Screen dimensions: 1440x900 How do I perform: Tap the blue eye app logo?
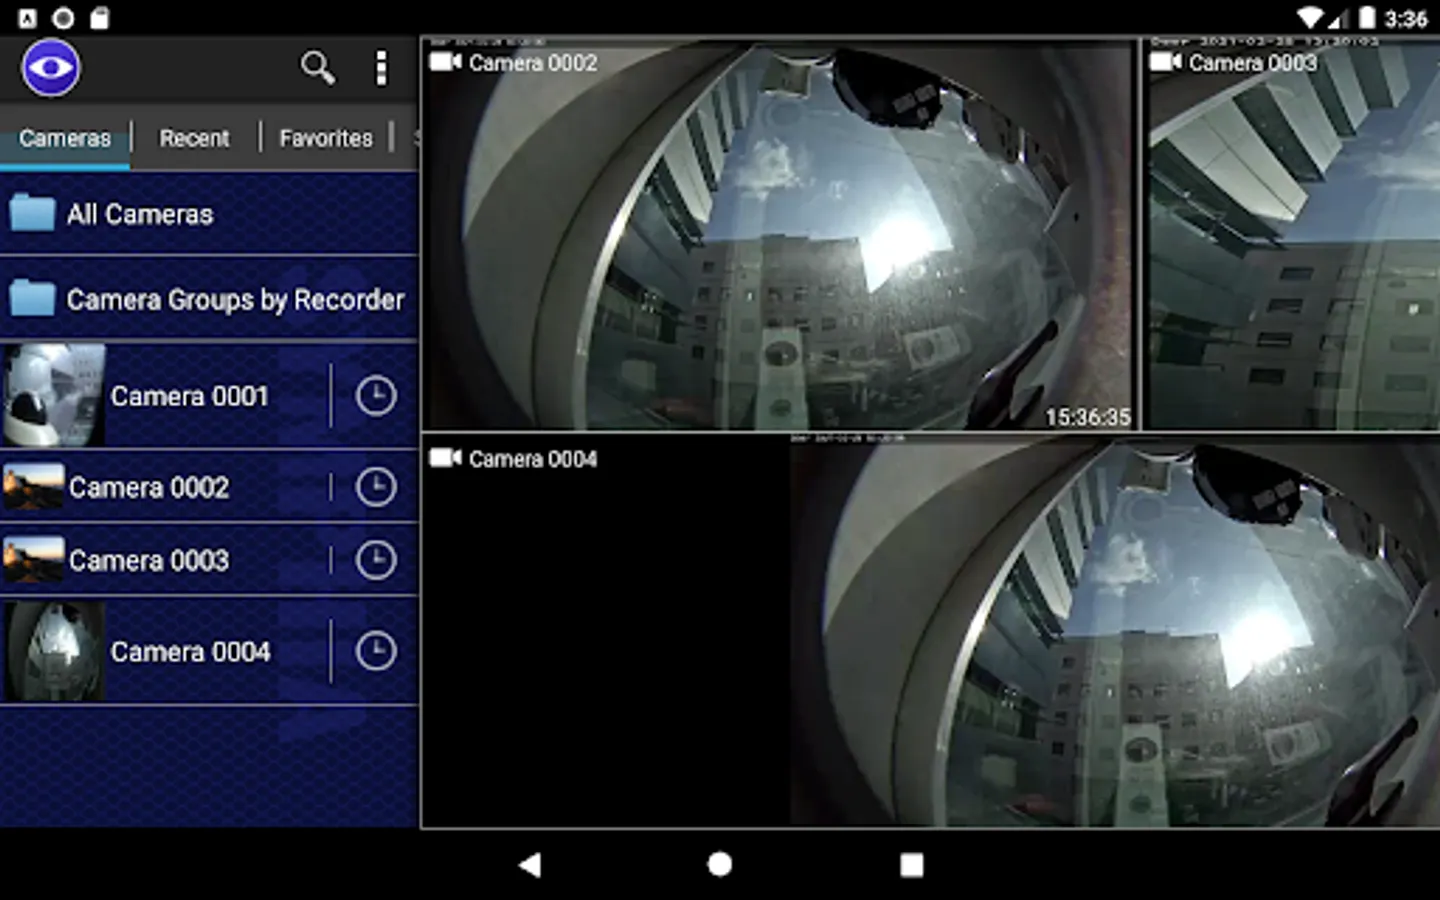click(50, 68)
